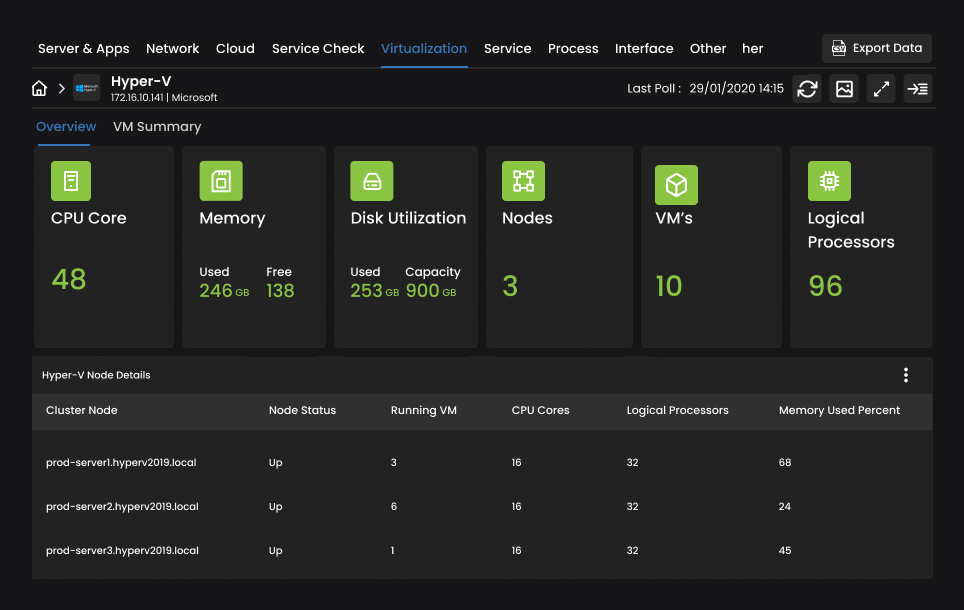Select prod-server1.hyperv2019.local row
Image resolution: width=964 pixels, height=610 pixels.
[482, 462]
